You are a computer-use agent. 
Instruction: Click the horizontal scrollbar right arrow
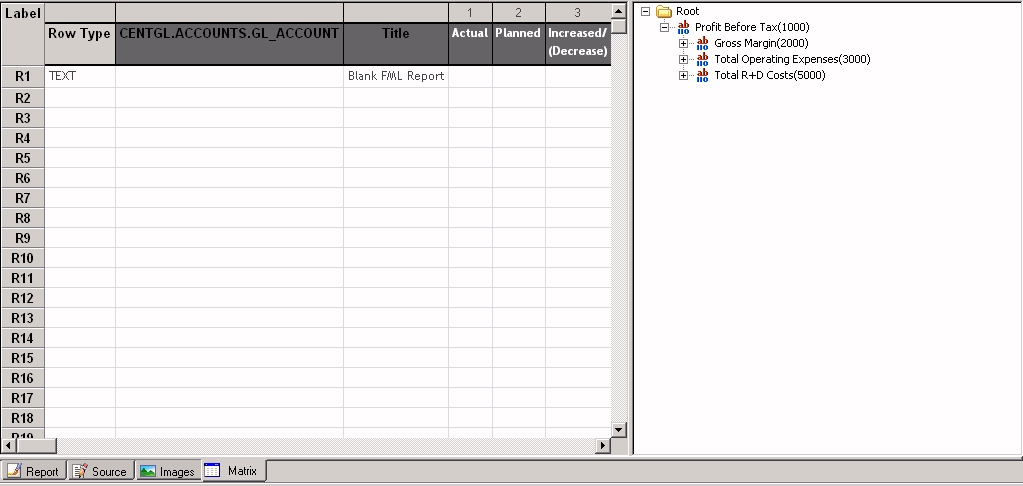point(603,446)
